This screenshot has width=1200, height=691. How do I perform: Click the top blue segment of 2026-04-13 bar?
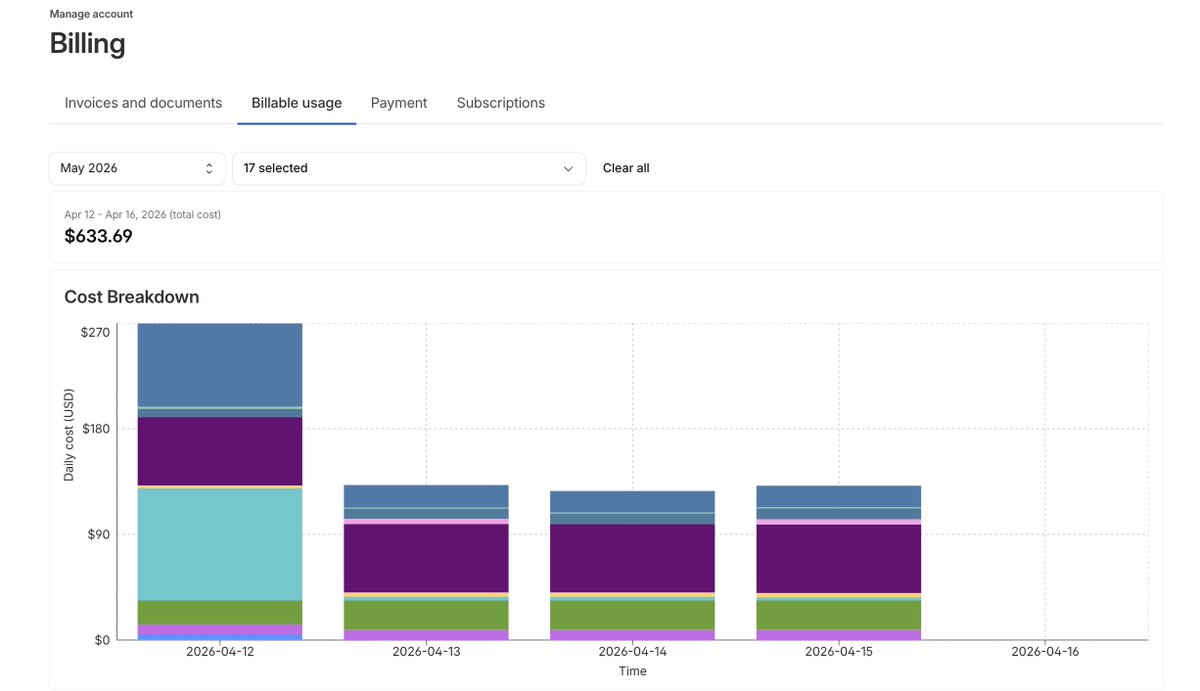click(426, 496)
